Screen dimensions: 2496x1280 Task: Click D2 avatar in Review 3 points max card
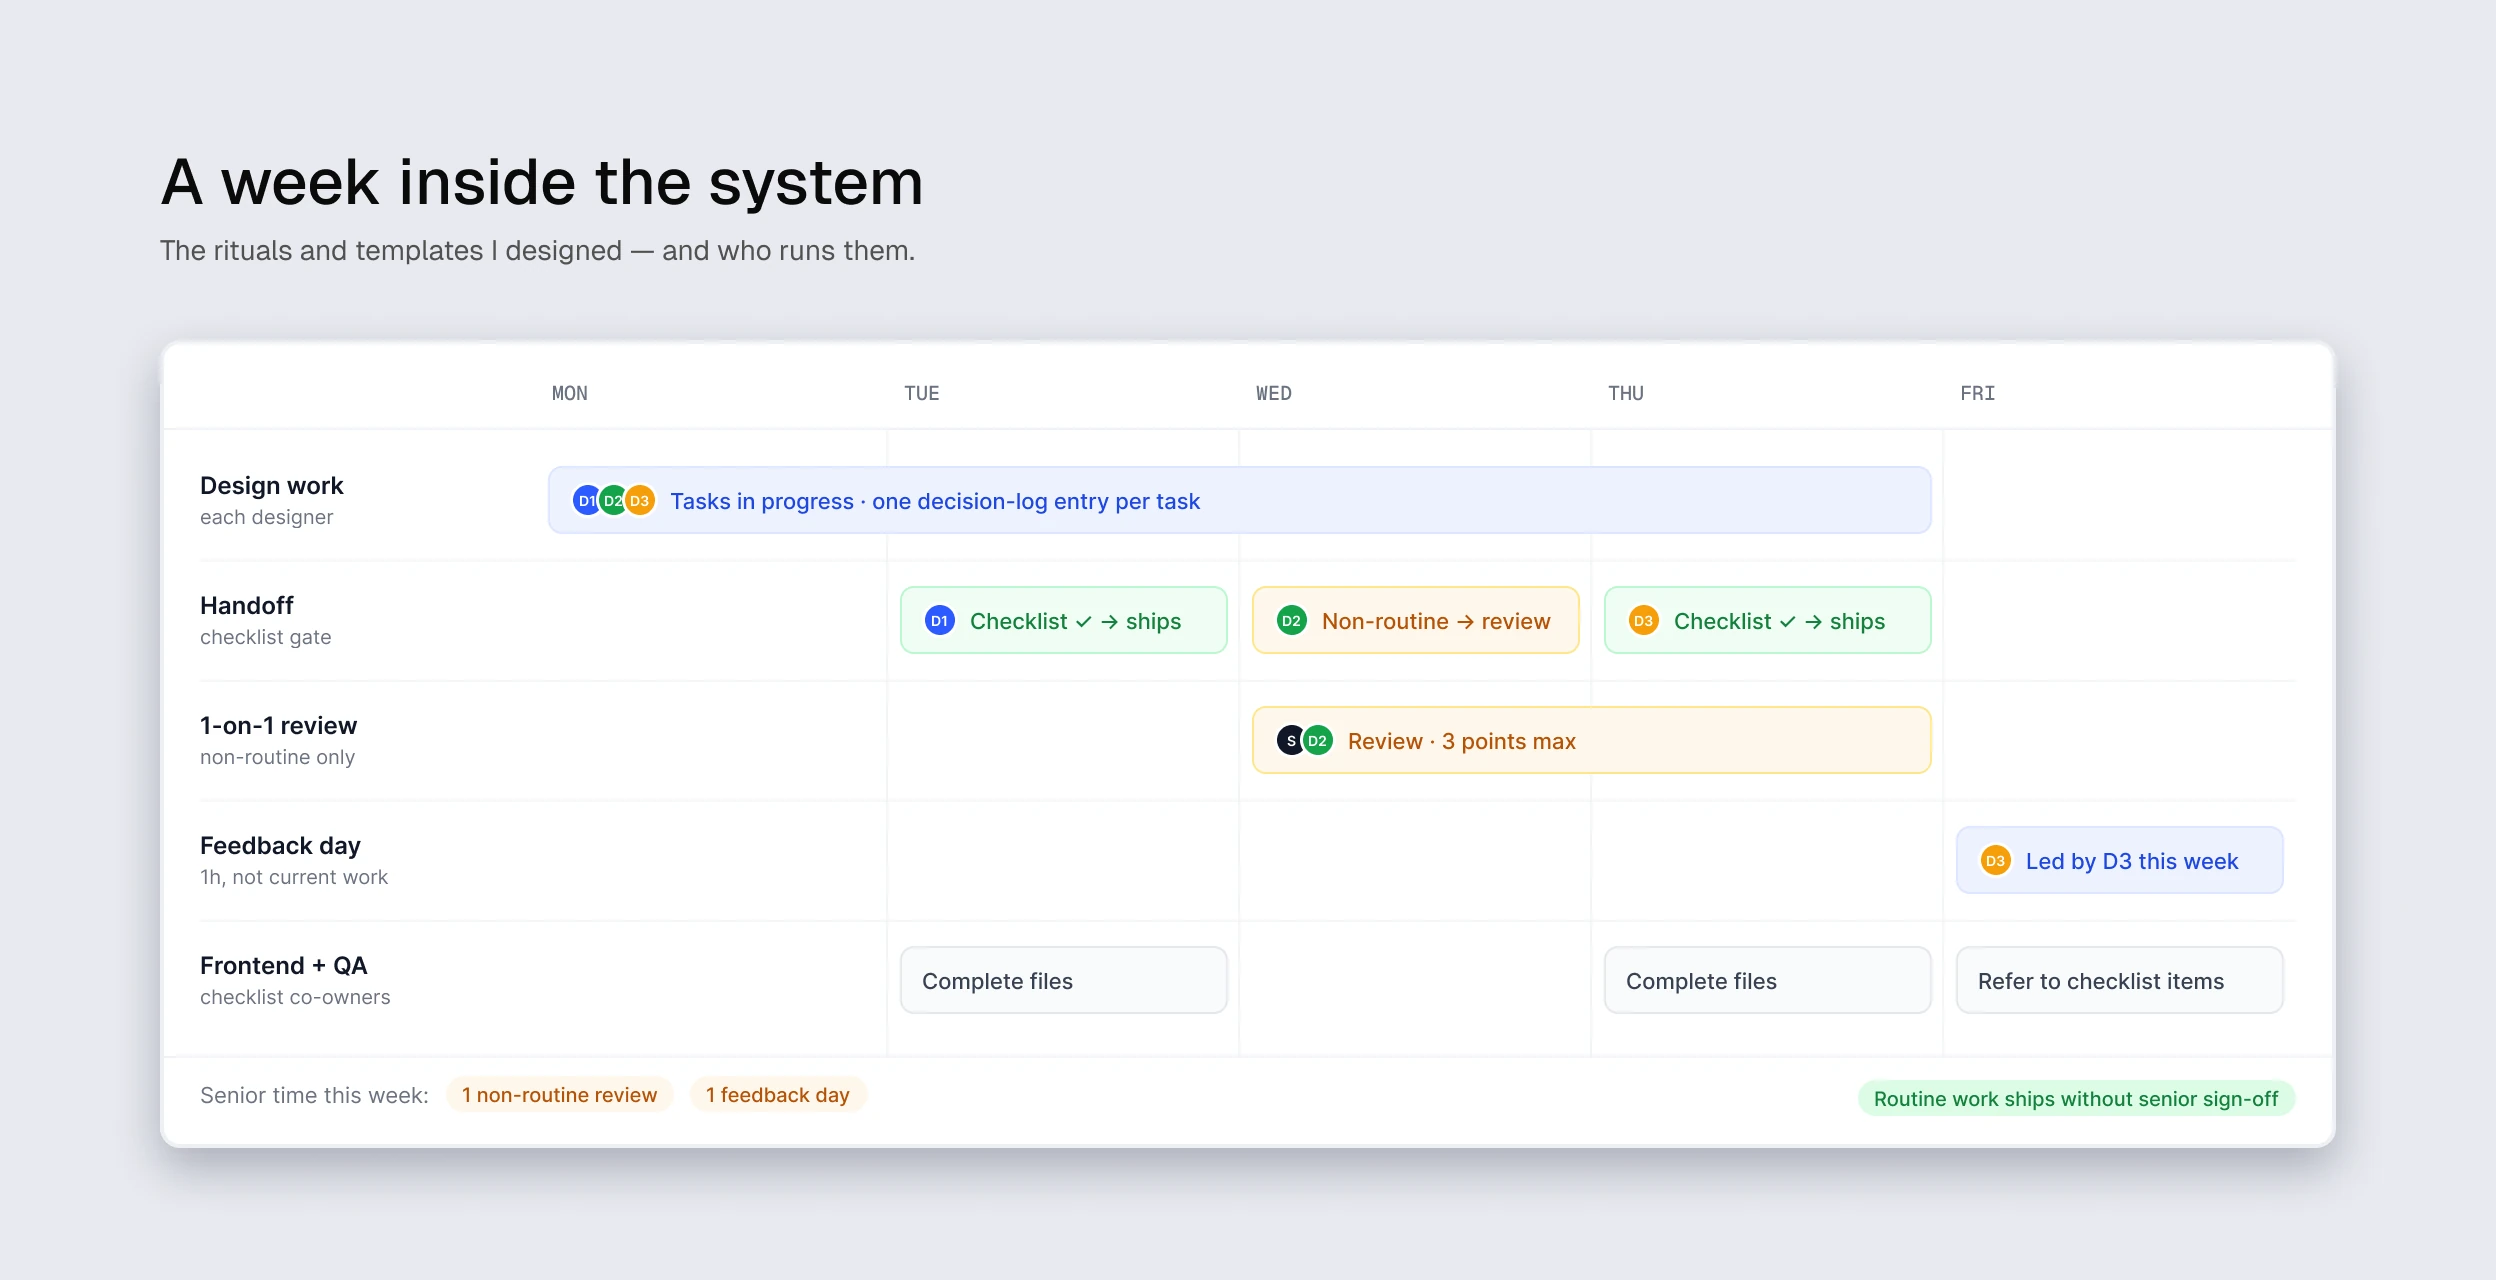coord(1318,741)
